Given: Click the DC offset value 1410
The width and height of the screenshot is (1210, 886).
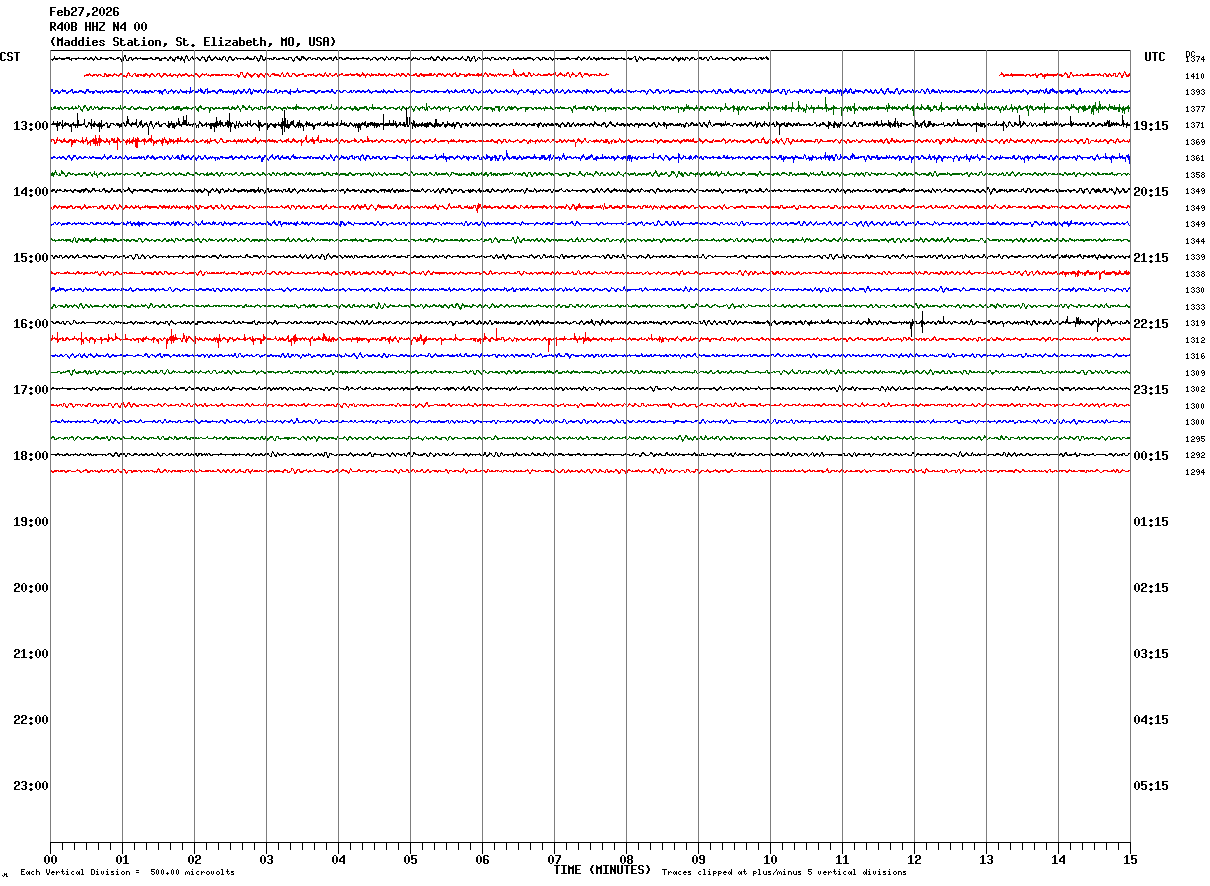Looking at the screenshot, I should [x=1195, y=76].
